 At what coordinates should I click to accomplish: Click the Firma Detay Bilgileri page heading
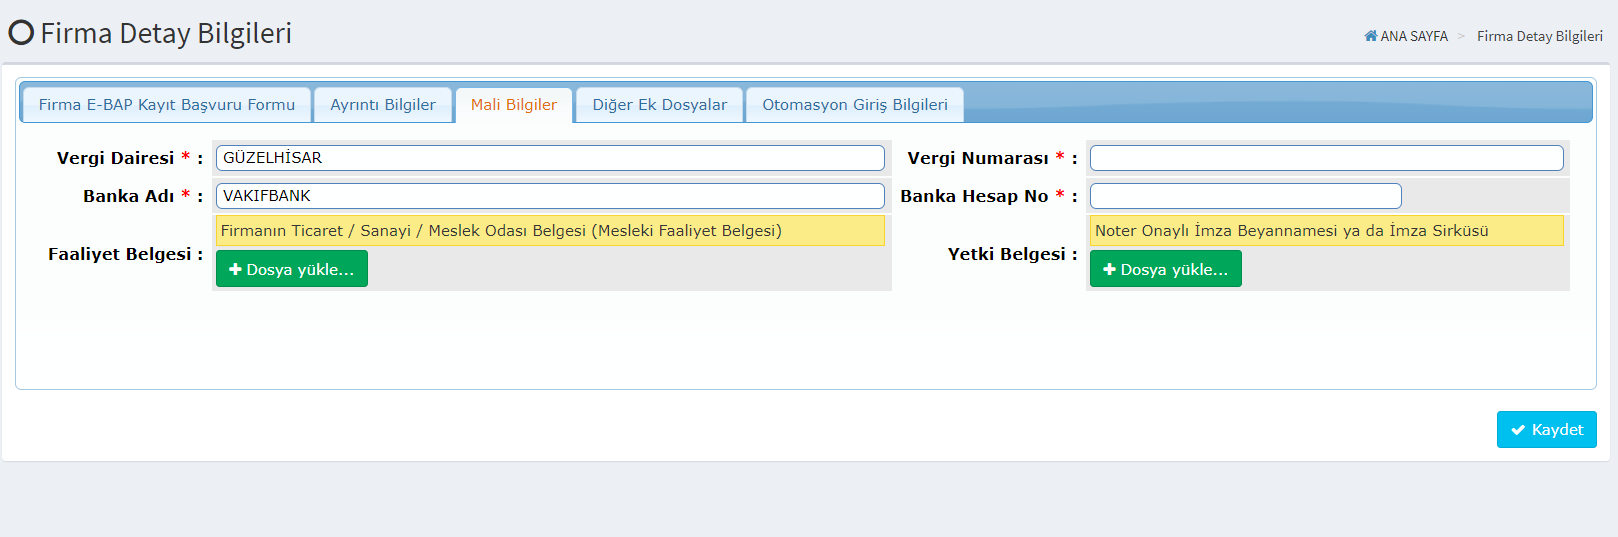click(166, 33)
